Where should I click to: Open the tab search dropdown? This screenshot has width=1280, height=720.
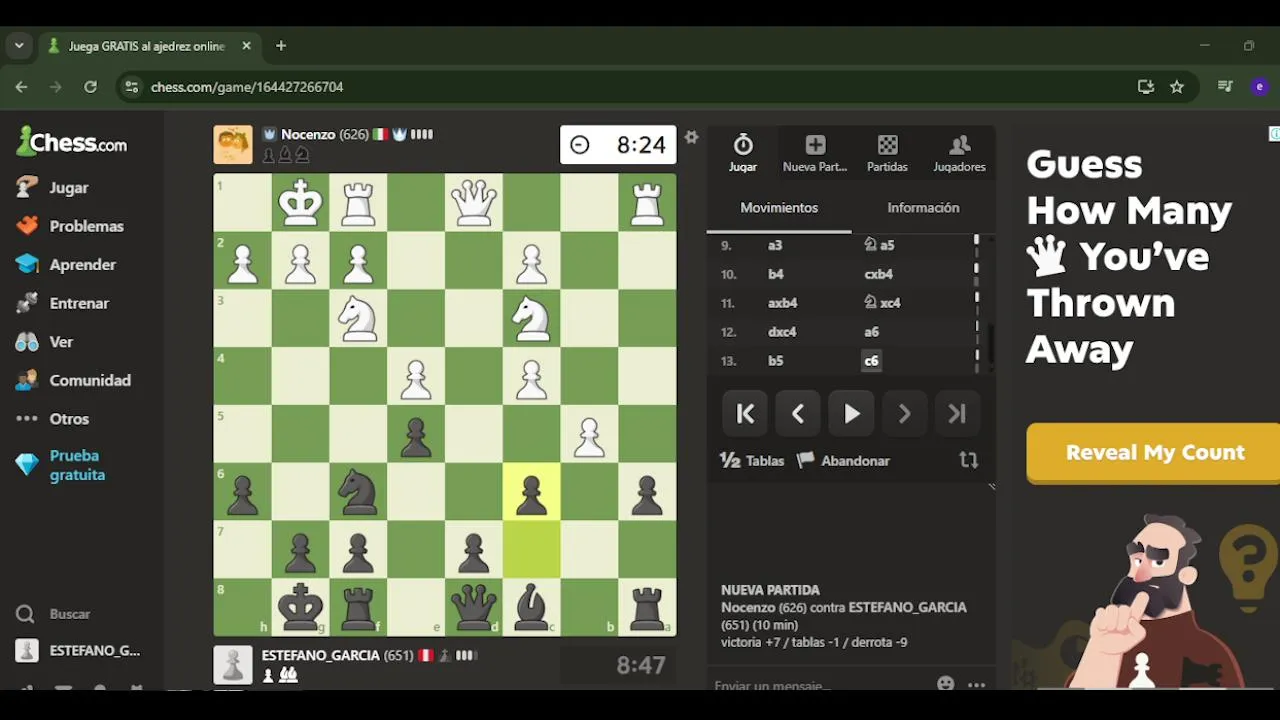[x=19, y=46]
